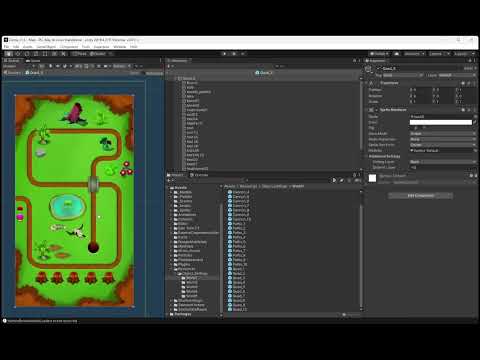Select the Move tool in toolbar
480x360 pixels.
pos(18,54)
